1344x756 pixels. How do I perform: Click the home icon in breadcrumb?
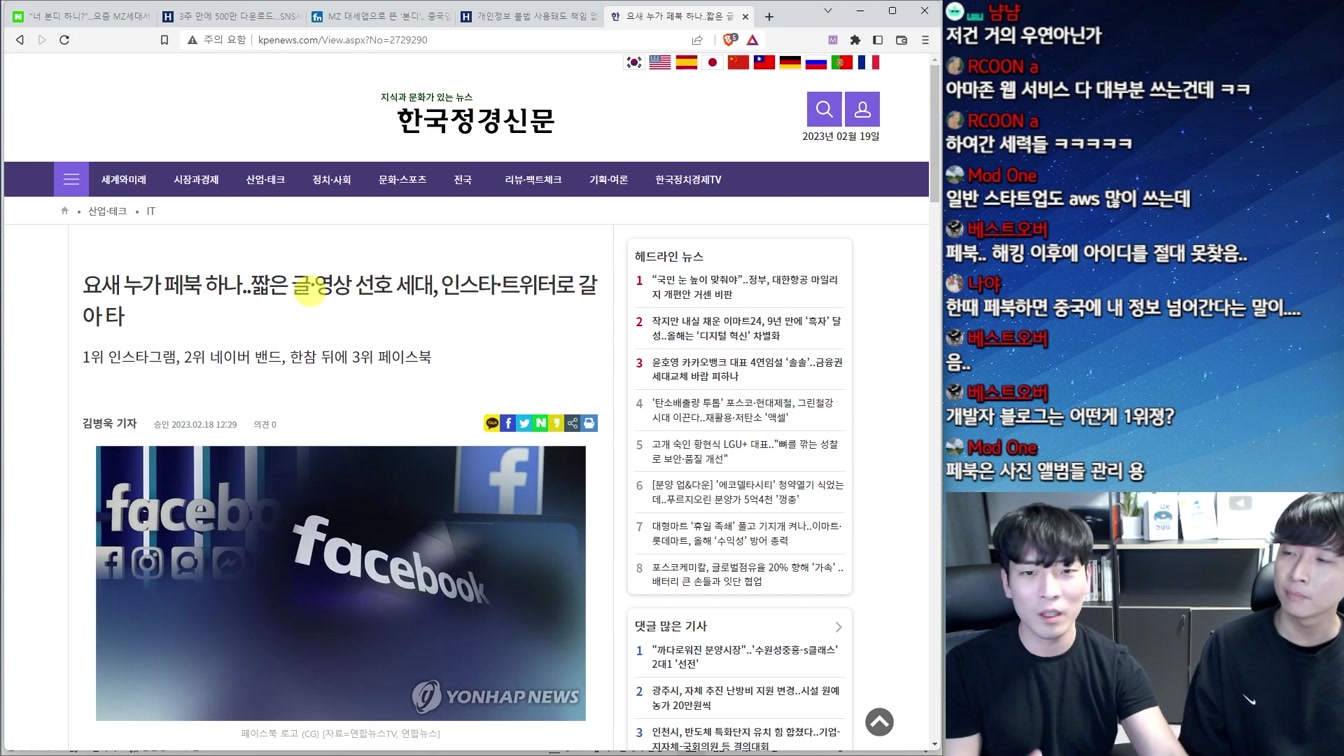coord(65,211)
